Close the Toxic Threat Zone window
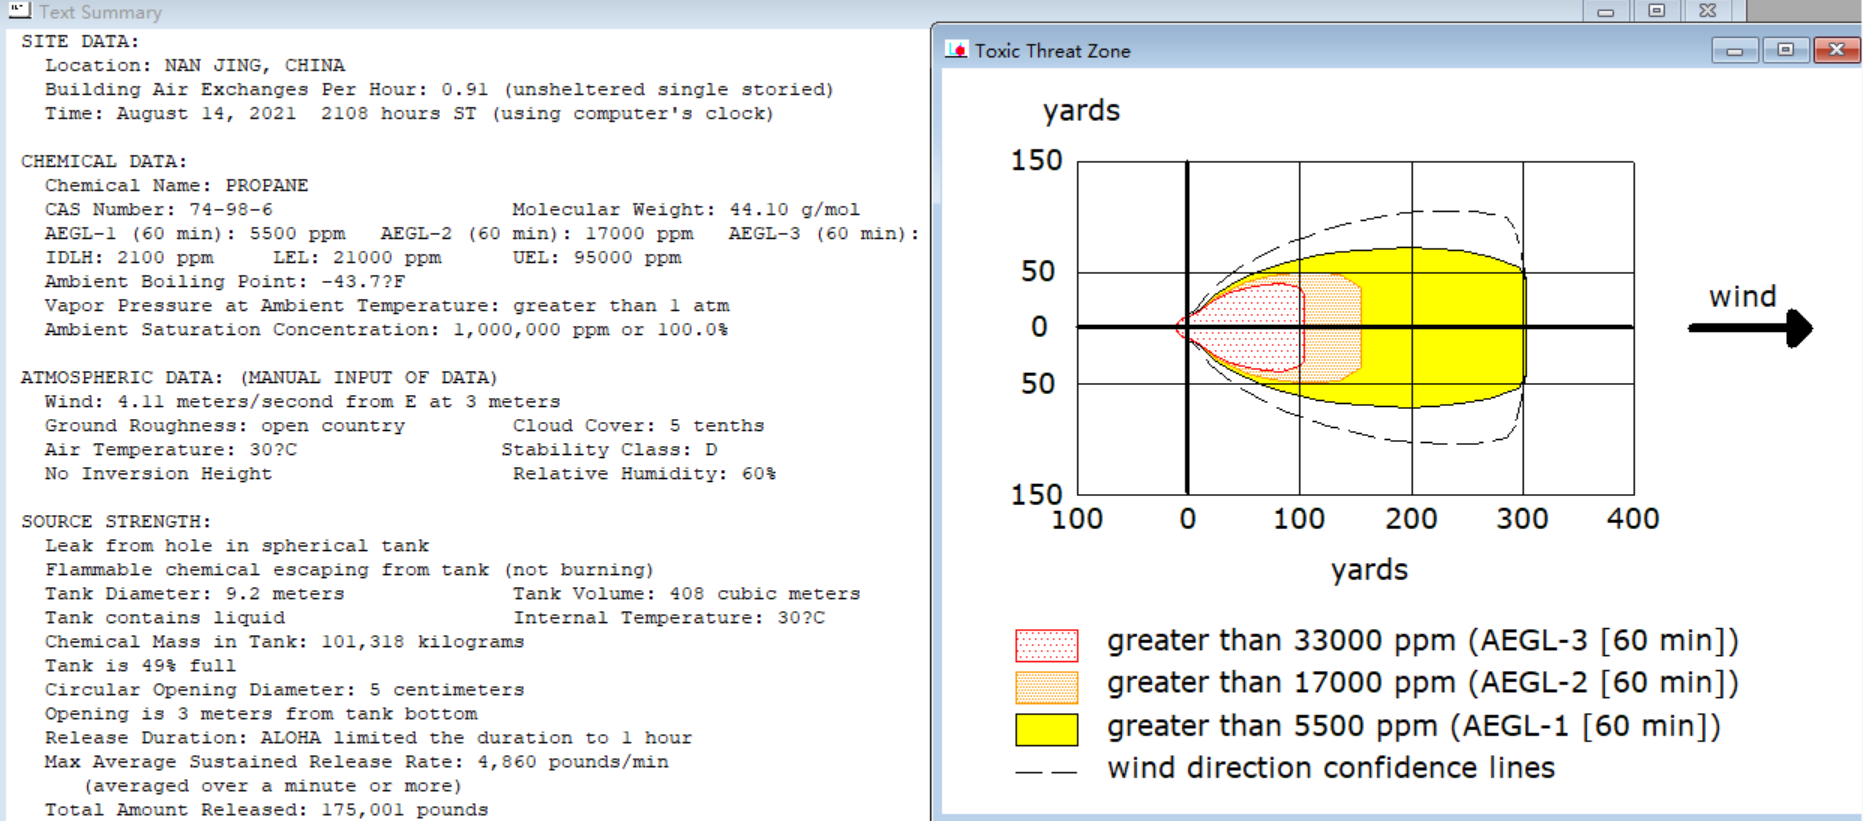This screenshot has height=821, width=1863. point(1837,50)
